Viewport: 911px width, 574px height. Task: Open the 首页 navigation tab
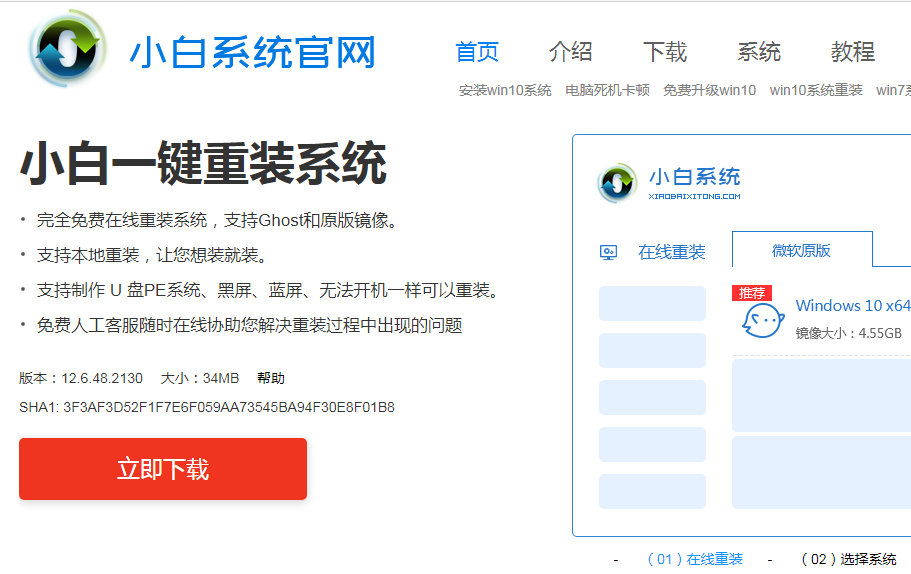coord(477,52)
